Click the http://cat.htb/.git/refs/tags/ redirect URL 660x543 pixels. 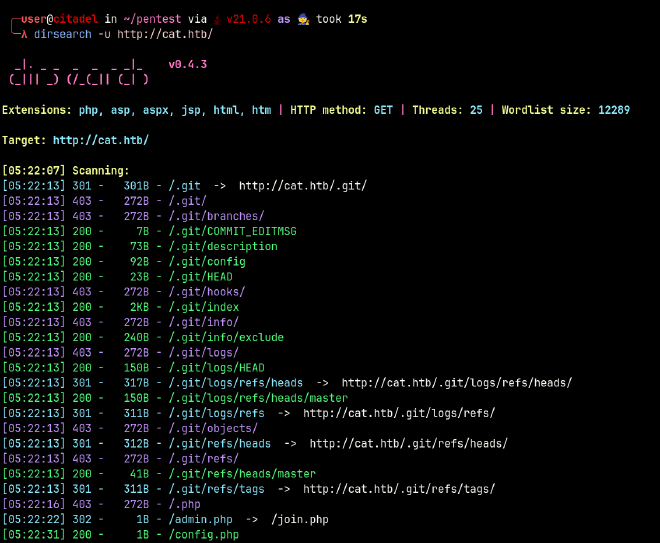click(x=399, y=489)
